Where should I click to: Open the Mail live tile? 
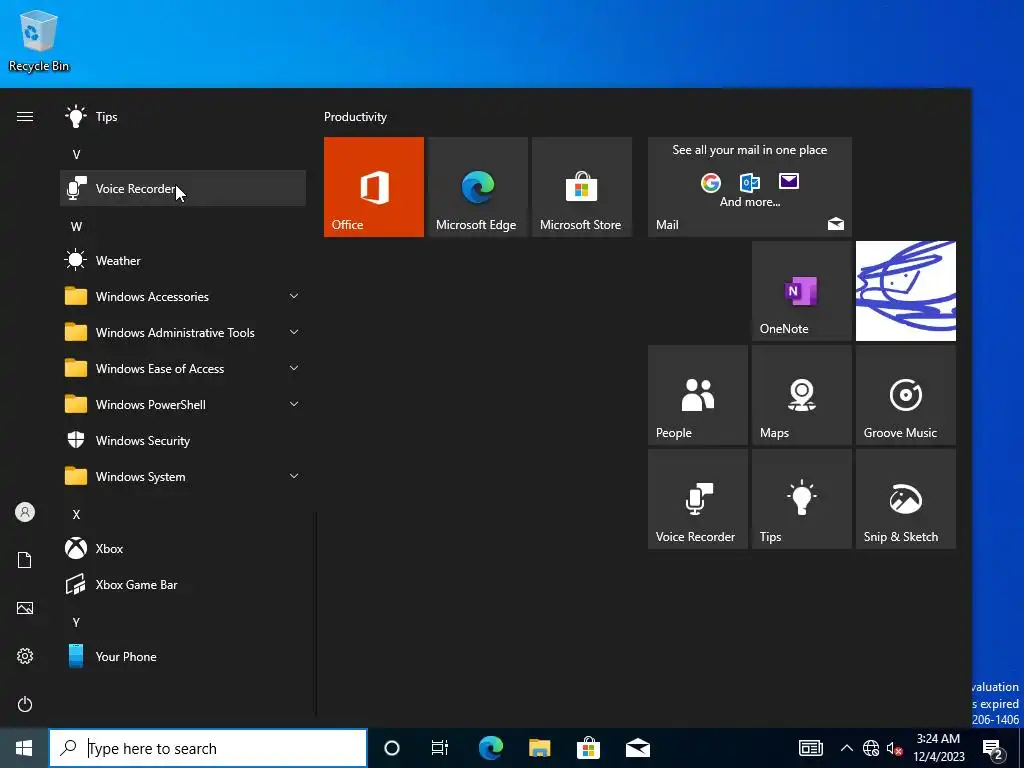coord(750,187)
